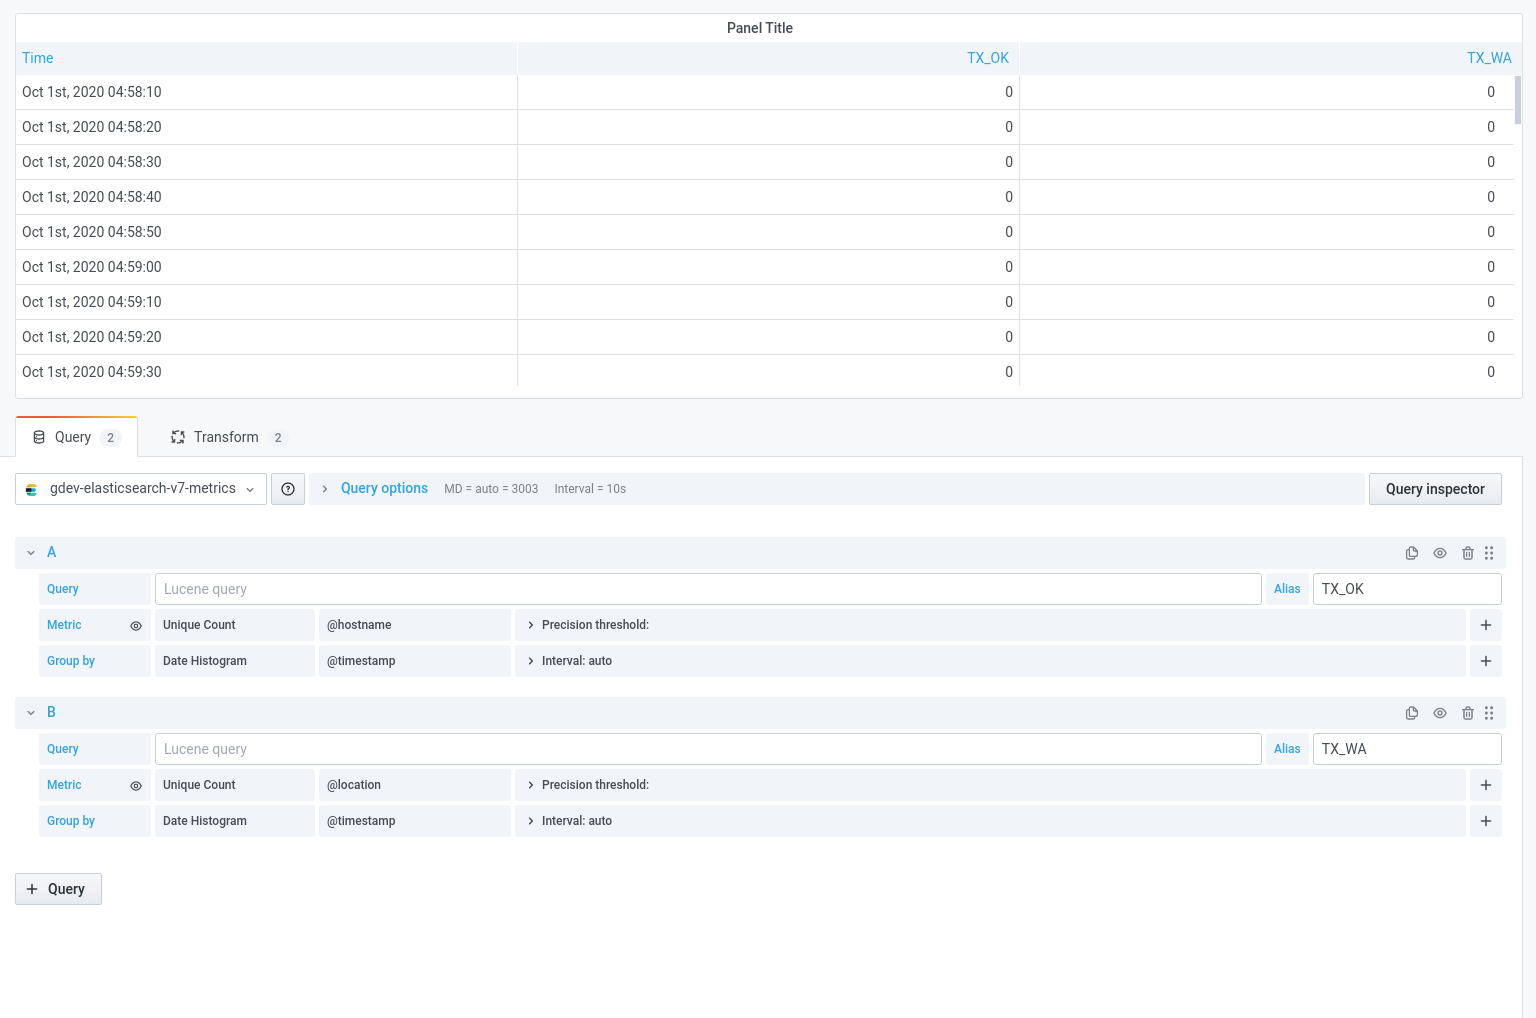1536x1018 pixels.
Task: Pick @timestamp field in query B Group by
Action: [415, 821]
